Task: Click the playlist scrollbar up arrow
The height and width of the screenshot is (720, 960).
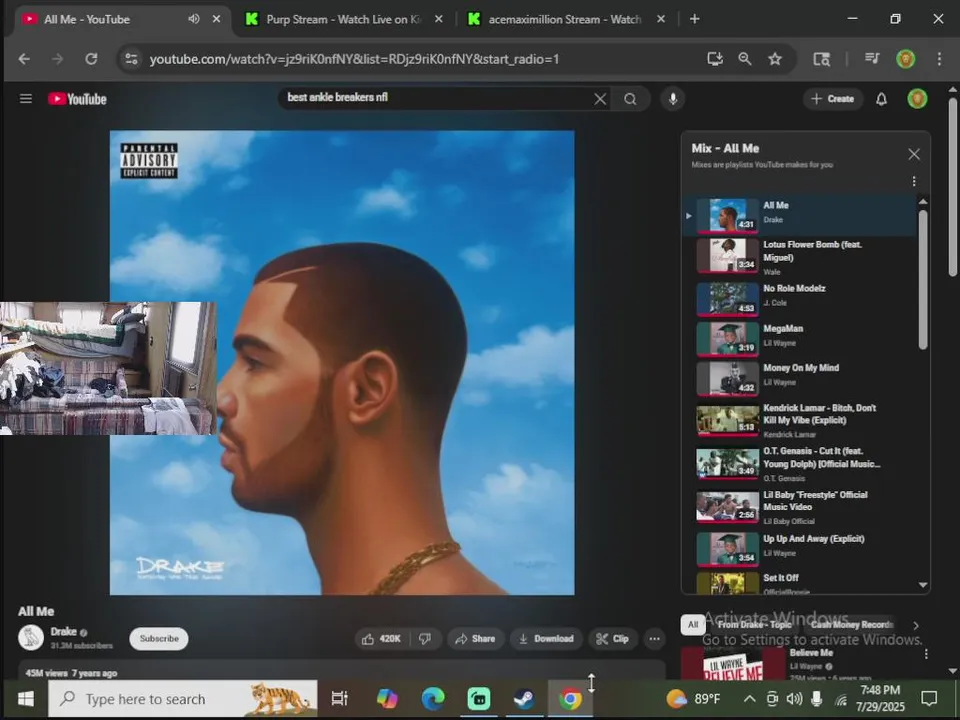Action: pos(923,201)
